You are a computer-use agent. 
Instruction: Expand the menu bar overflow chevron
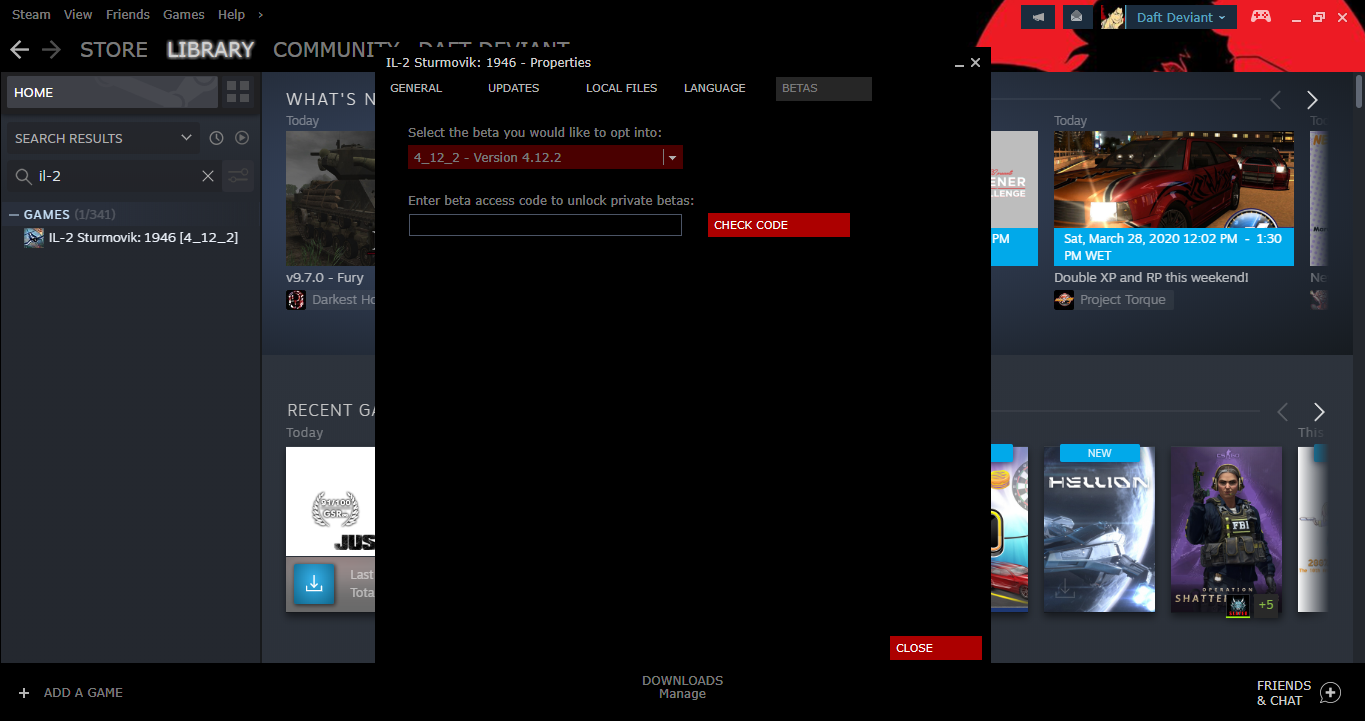[261, 15]
